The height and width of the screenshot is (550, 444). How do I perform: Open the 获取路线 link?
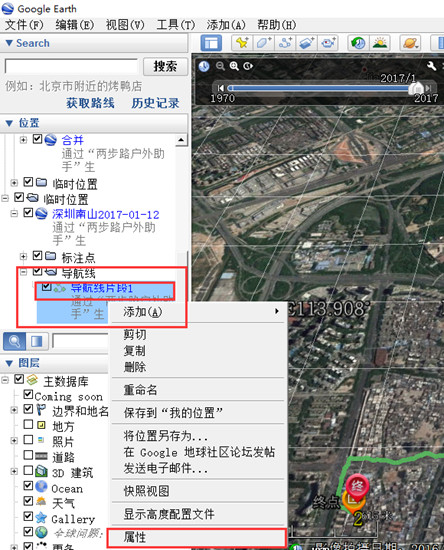pos(90,103)
